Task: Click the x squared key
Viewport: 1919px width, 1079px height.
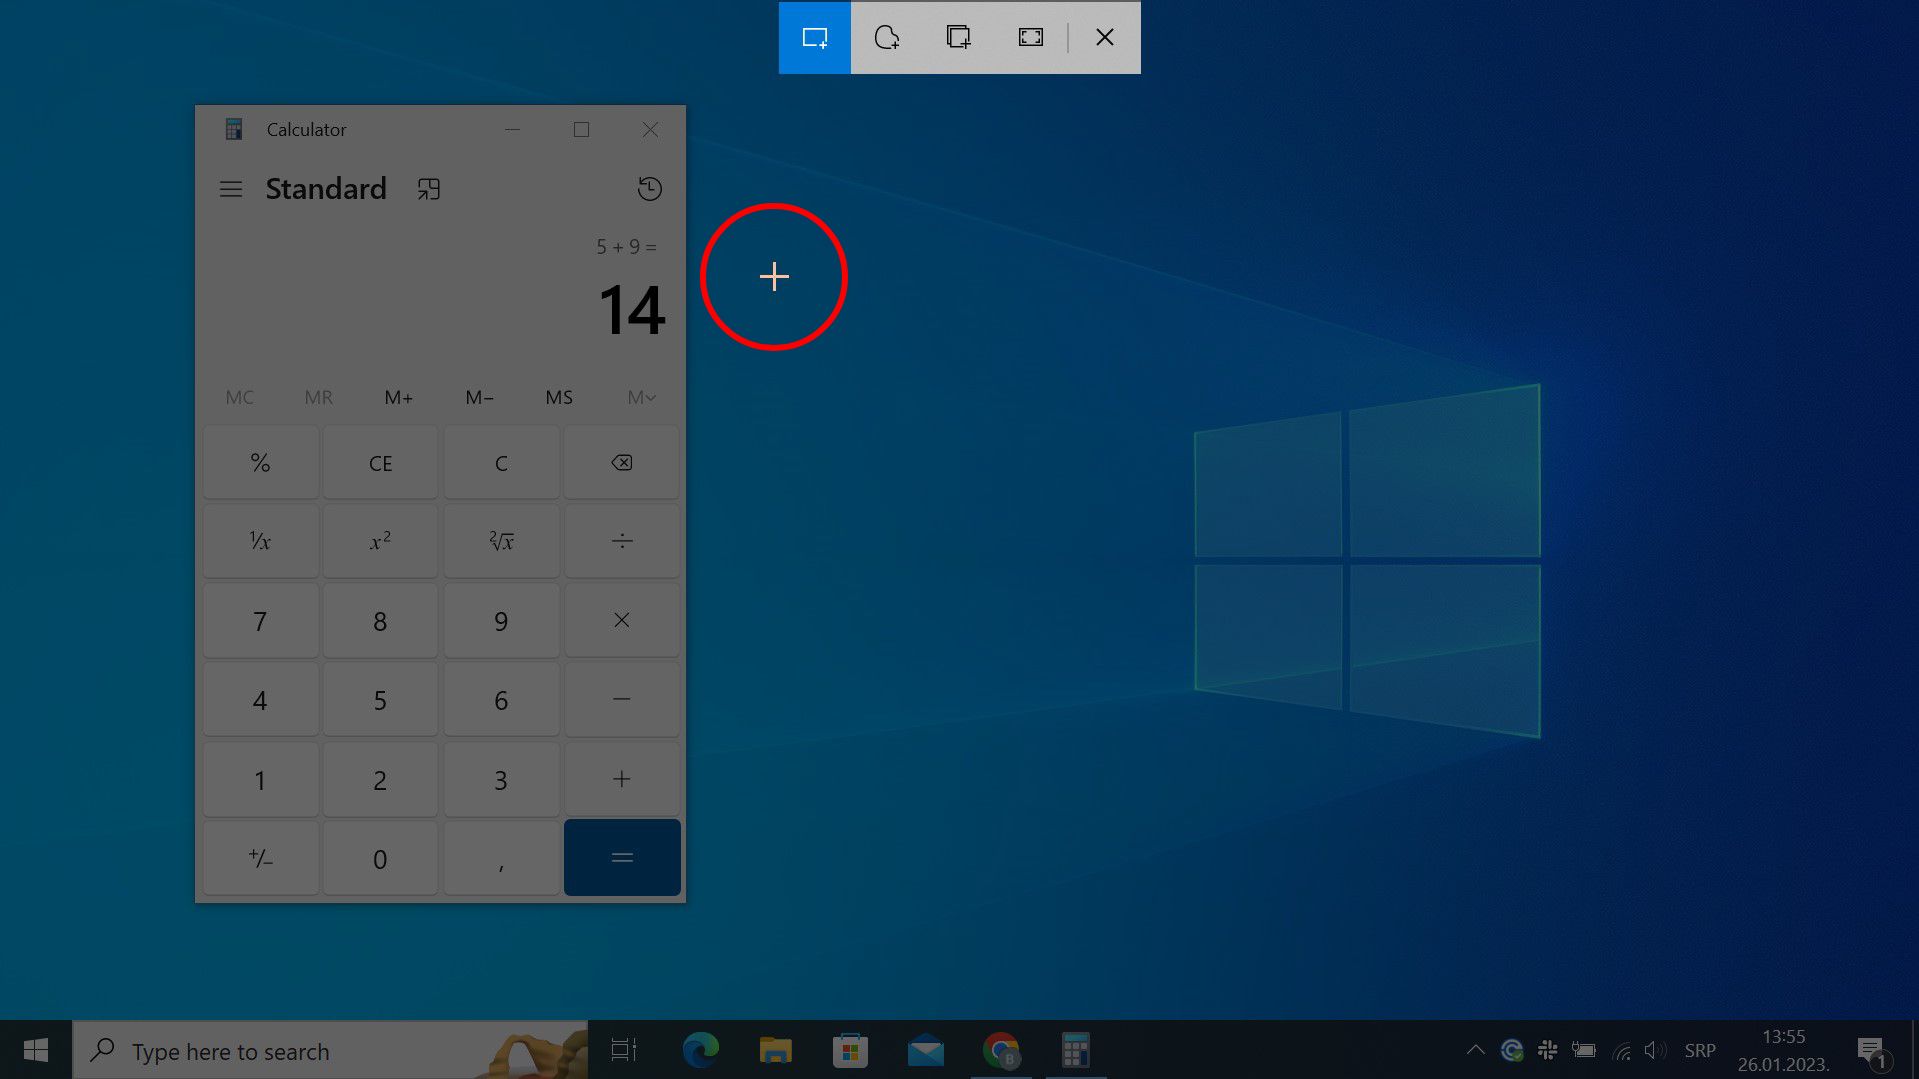Action: [380, 542]
